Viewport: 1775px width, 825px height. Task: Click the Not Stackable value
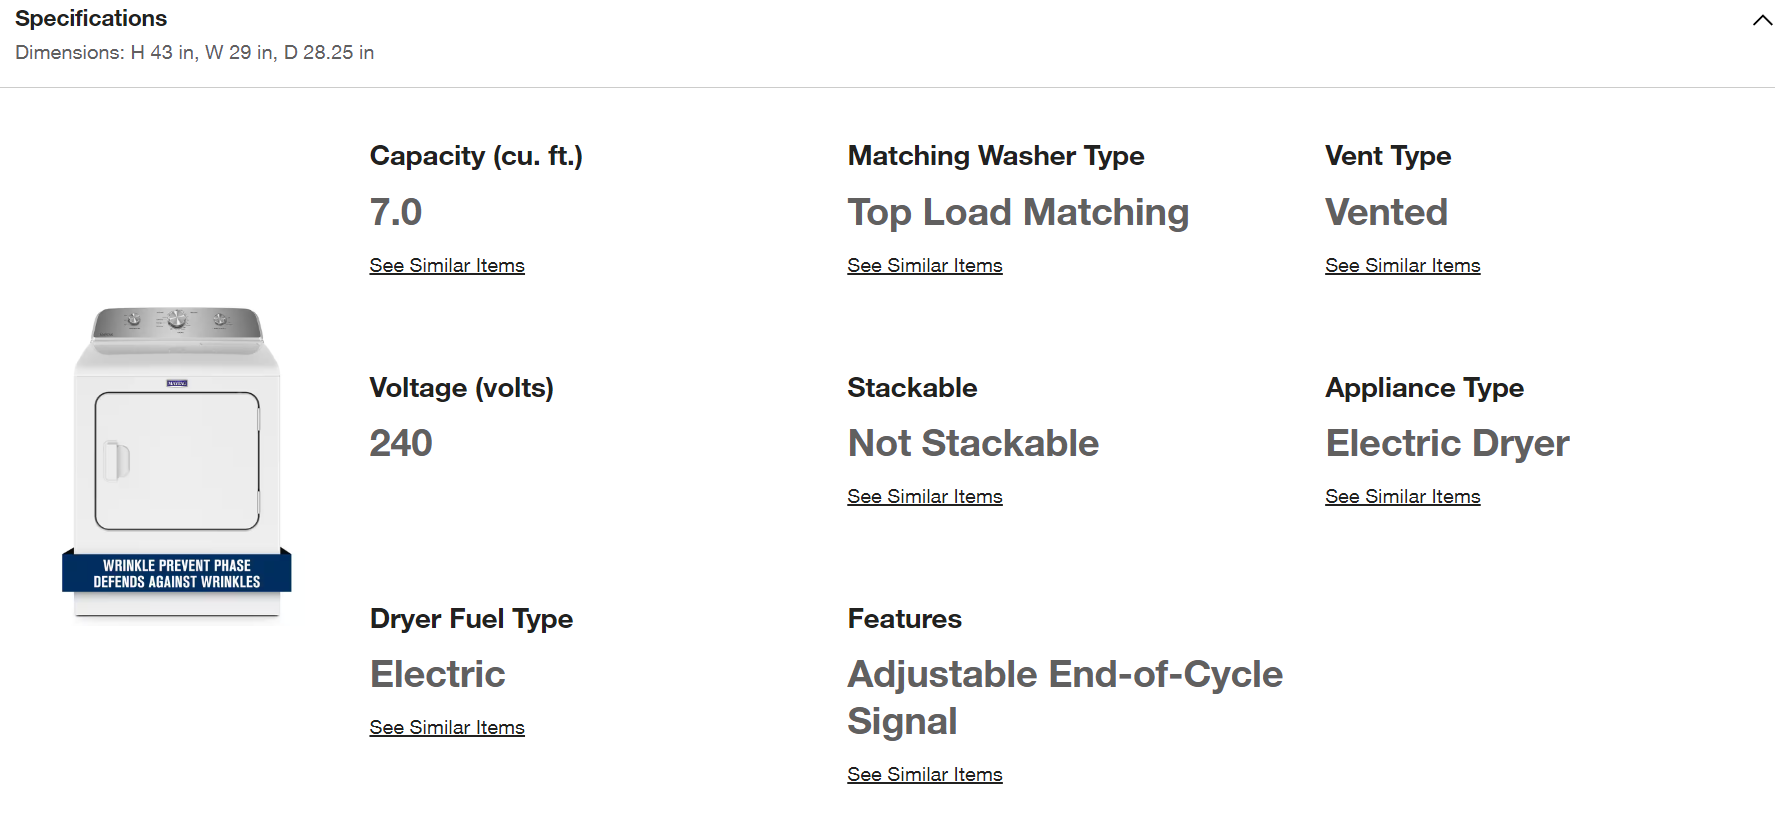click(x=973, y=443)
